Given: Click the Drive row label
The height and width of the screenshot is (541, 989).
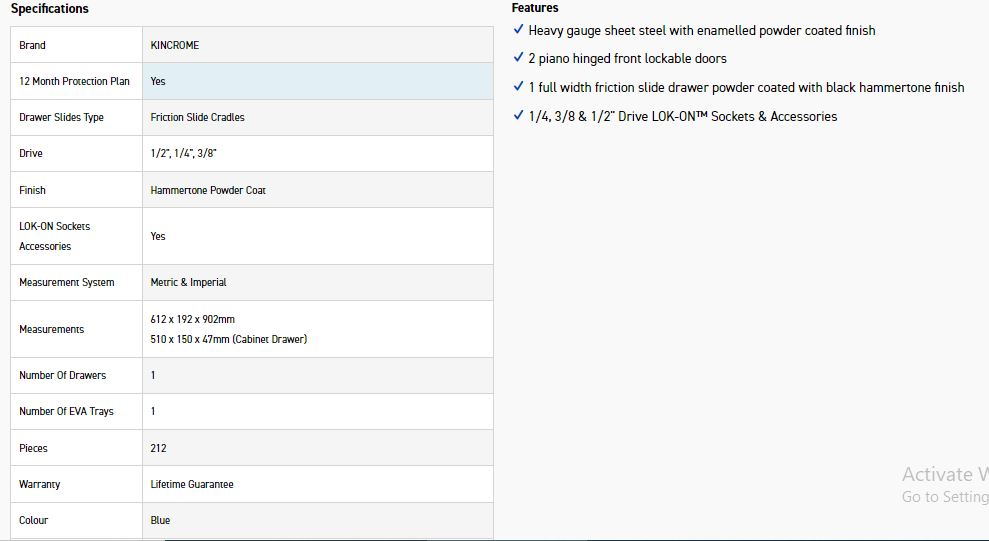Looking at the screenshot, I should coord(31,153).
